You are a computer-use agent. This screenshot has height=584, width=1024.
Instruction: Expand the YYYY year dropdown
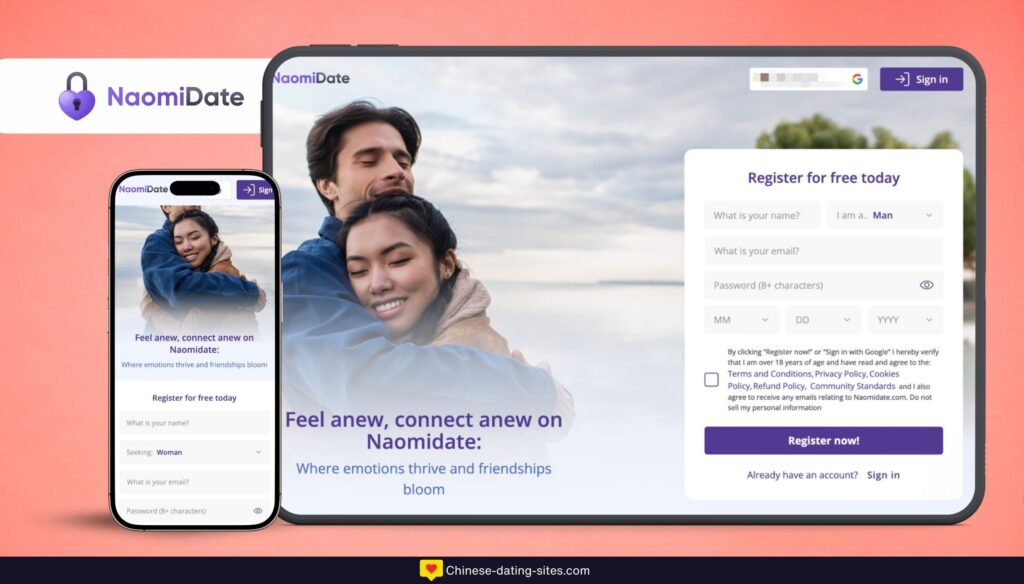pos(905,320)
